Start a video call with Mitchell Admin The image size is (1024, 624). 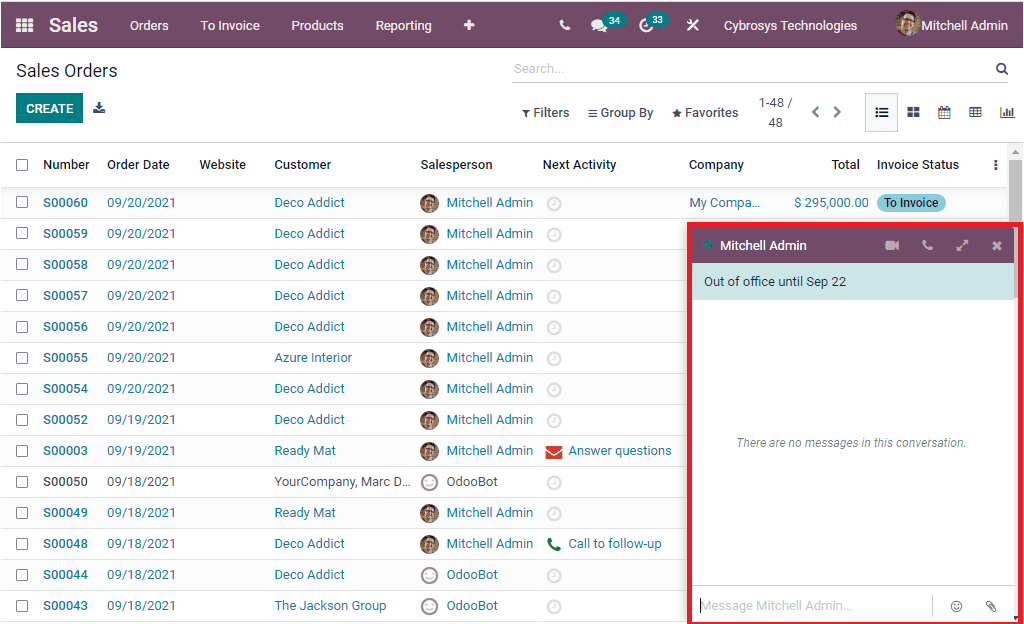pos(892,245)
